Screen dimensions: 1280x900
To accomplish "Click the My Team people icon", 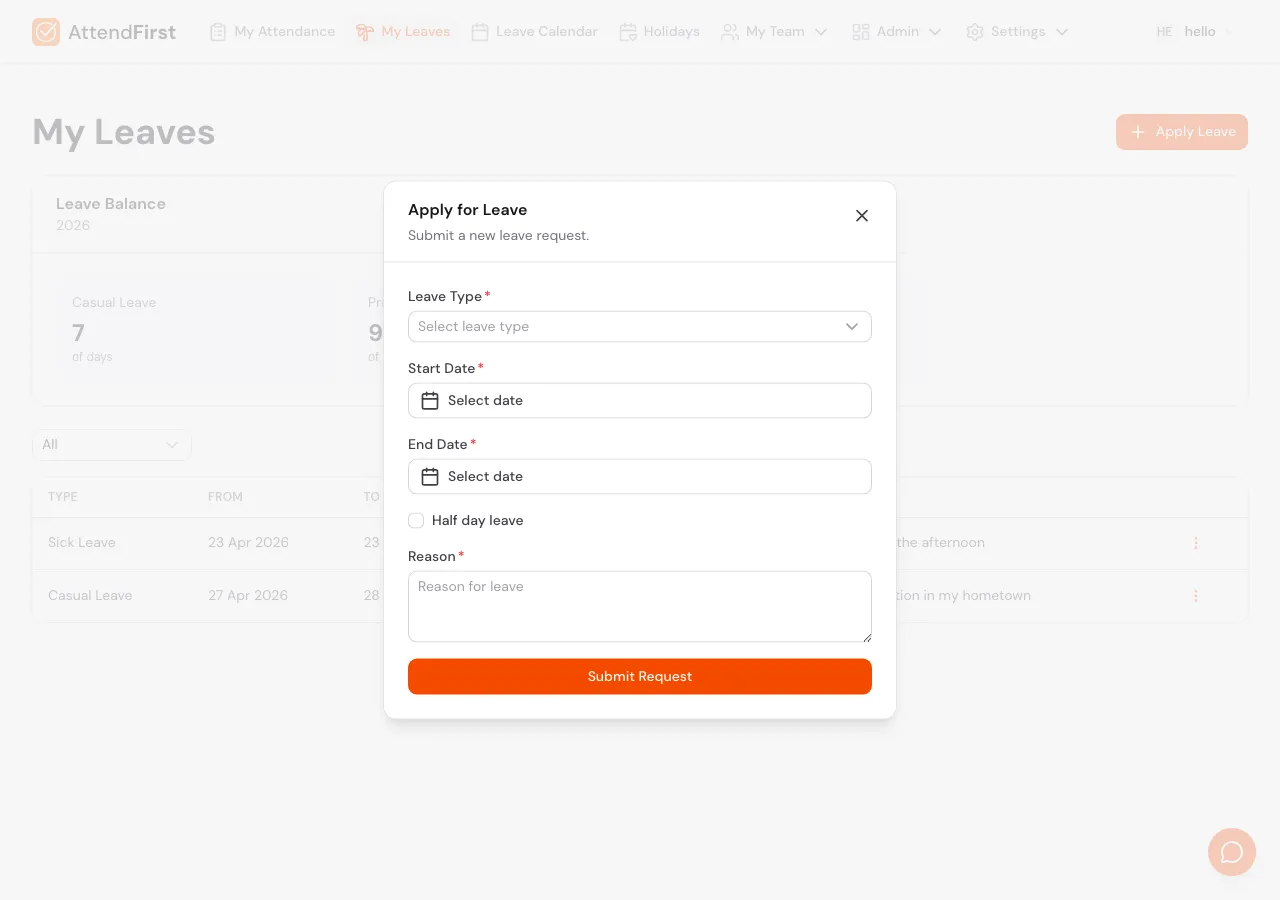I will [731, 31].
